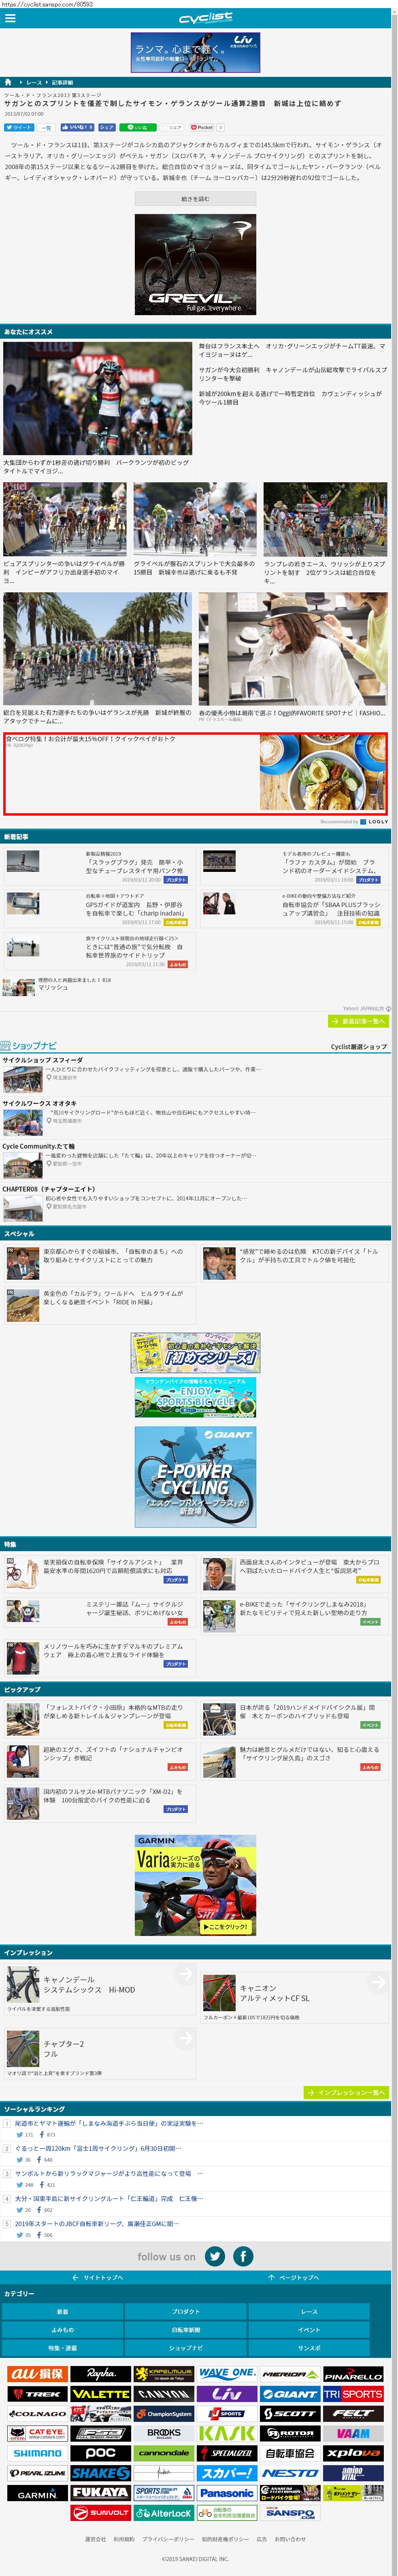398x2576 pixels.
Task: Open Facebook icon beside follow us on
Action: point(243,2256)
